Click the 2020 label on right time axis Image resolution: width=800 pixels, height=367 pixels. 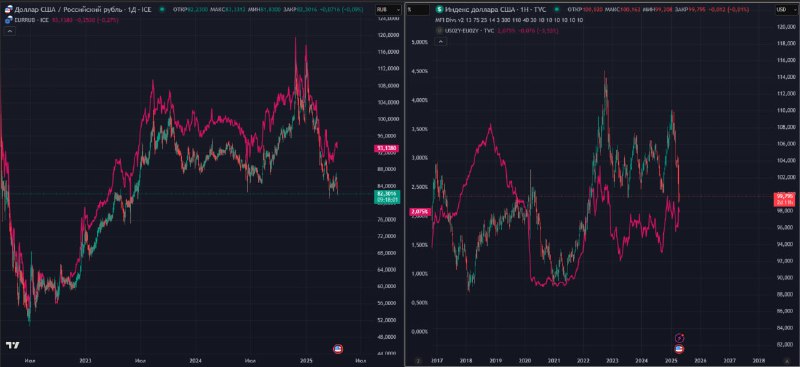[524, 360]
